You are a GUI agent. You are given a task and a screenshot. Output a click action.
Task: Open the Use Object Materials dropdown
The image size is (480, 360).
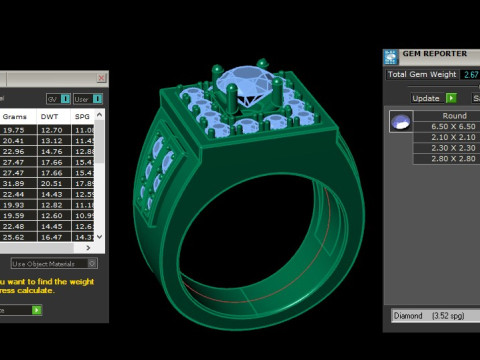pos(54,264)
